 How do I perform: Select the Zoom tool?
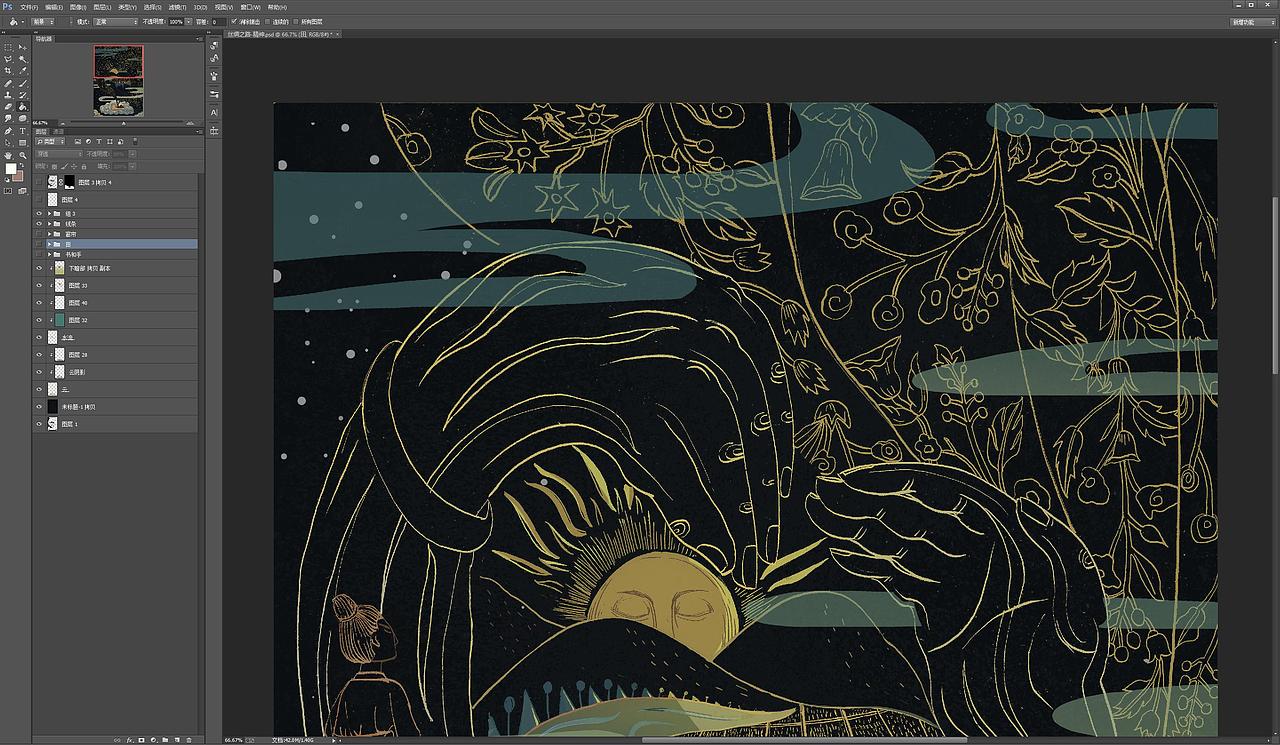pos(22,155)
